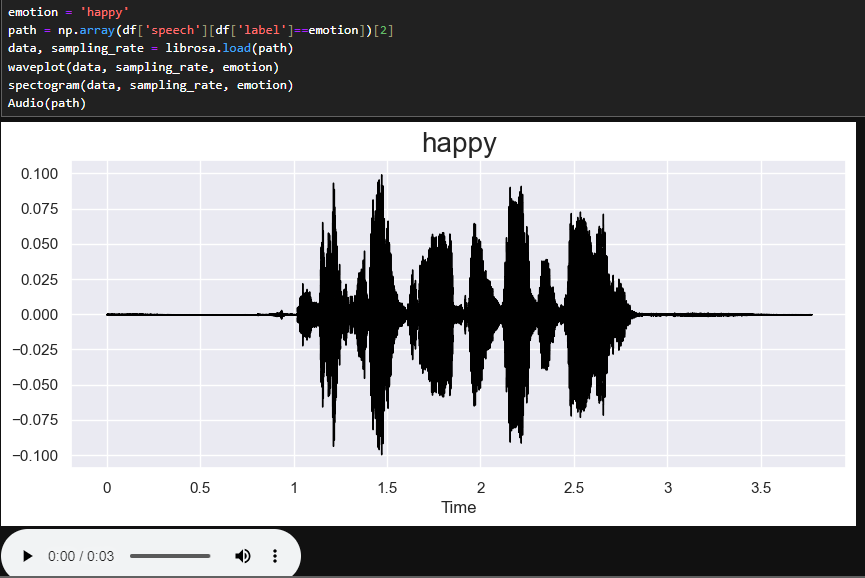
Task: Click the plot title "happy"
Action: [x=459, y=143]
